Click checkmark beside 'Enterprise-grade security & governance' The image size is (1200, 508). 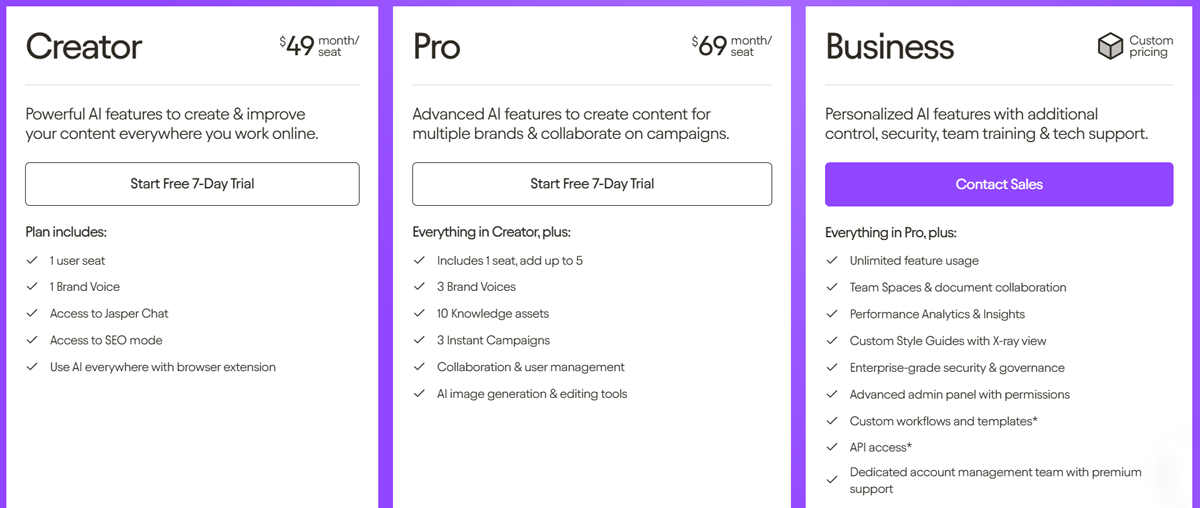[832, 367]
